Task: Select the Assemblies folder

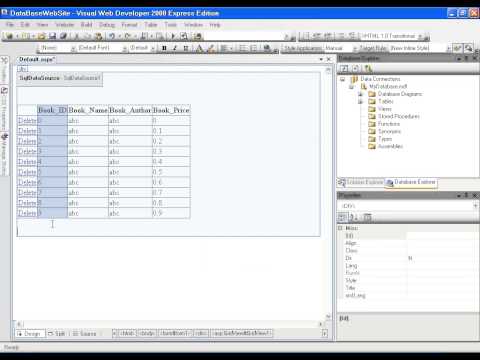Action: coord(390,146)
